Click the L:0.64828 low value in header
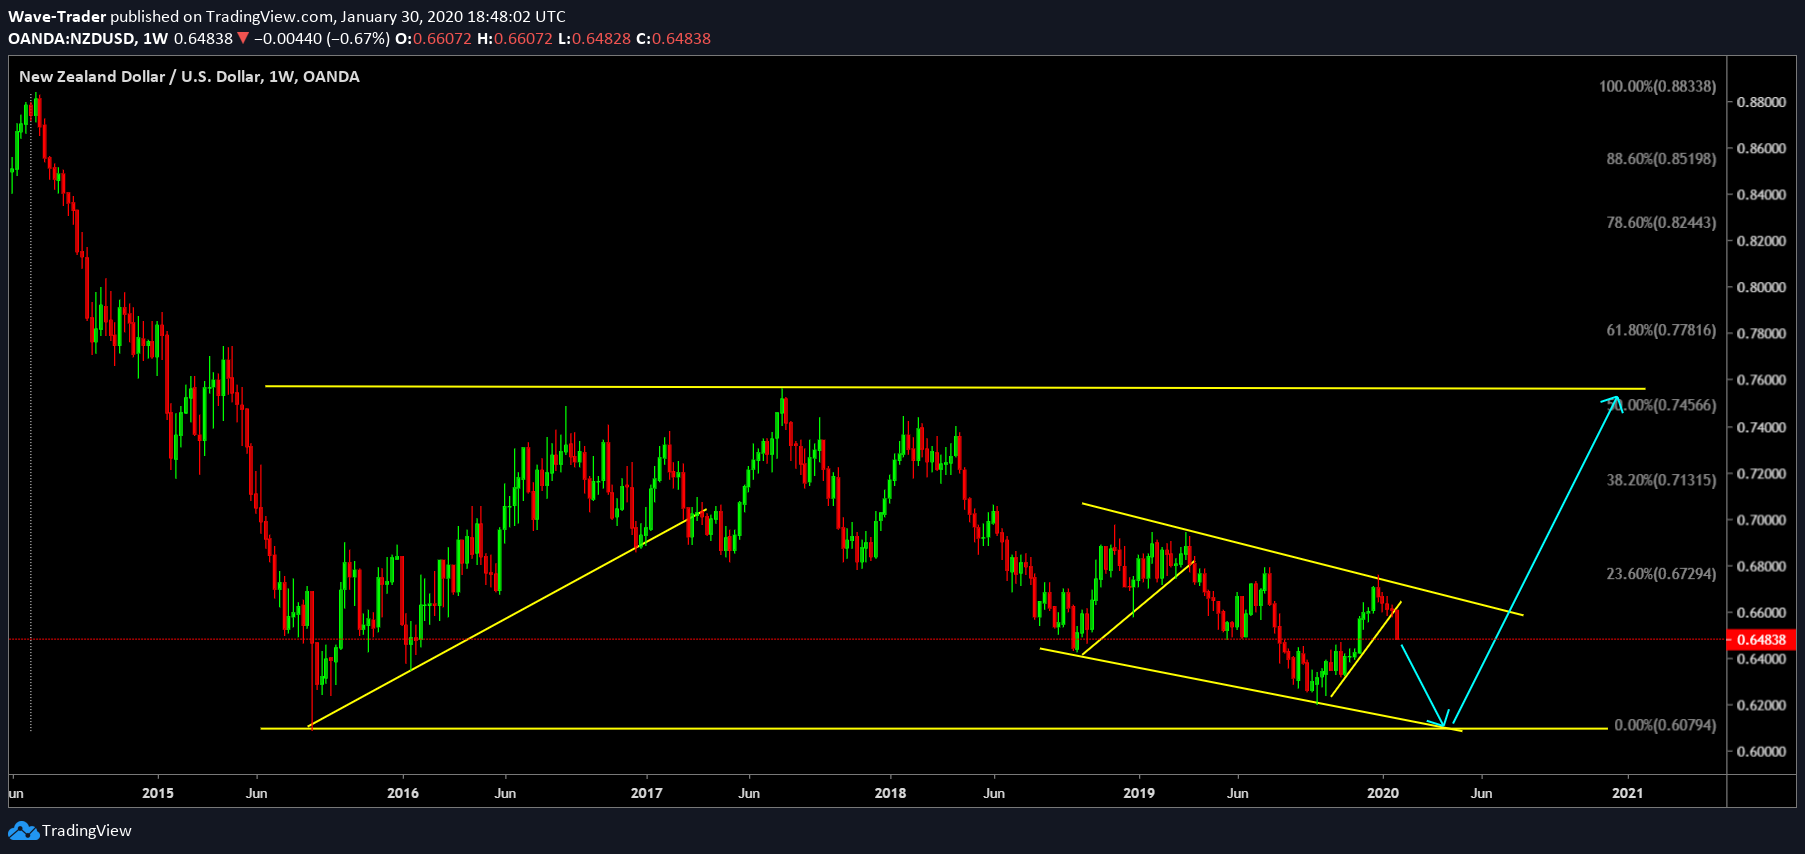Screen dimensions: 1805x854 pos(594,39)
